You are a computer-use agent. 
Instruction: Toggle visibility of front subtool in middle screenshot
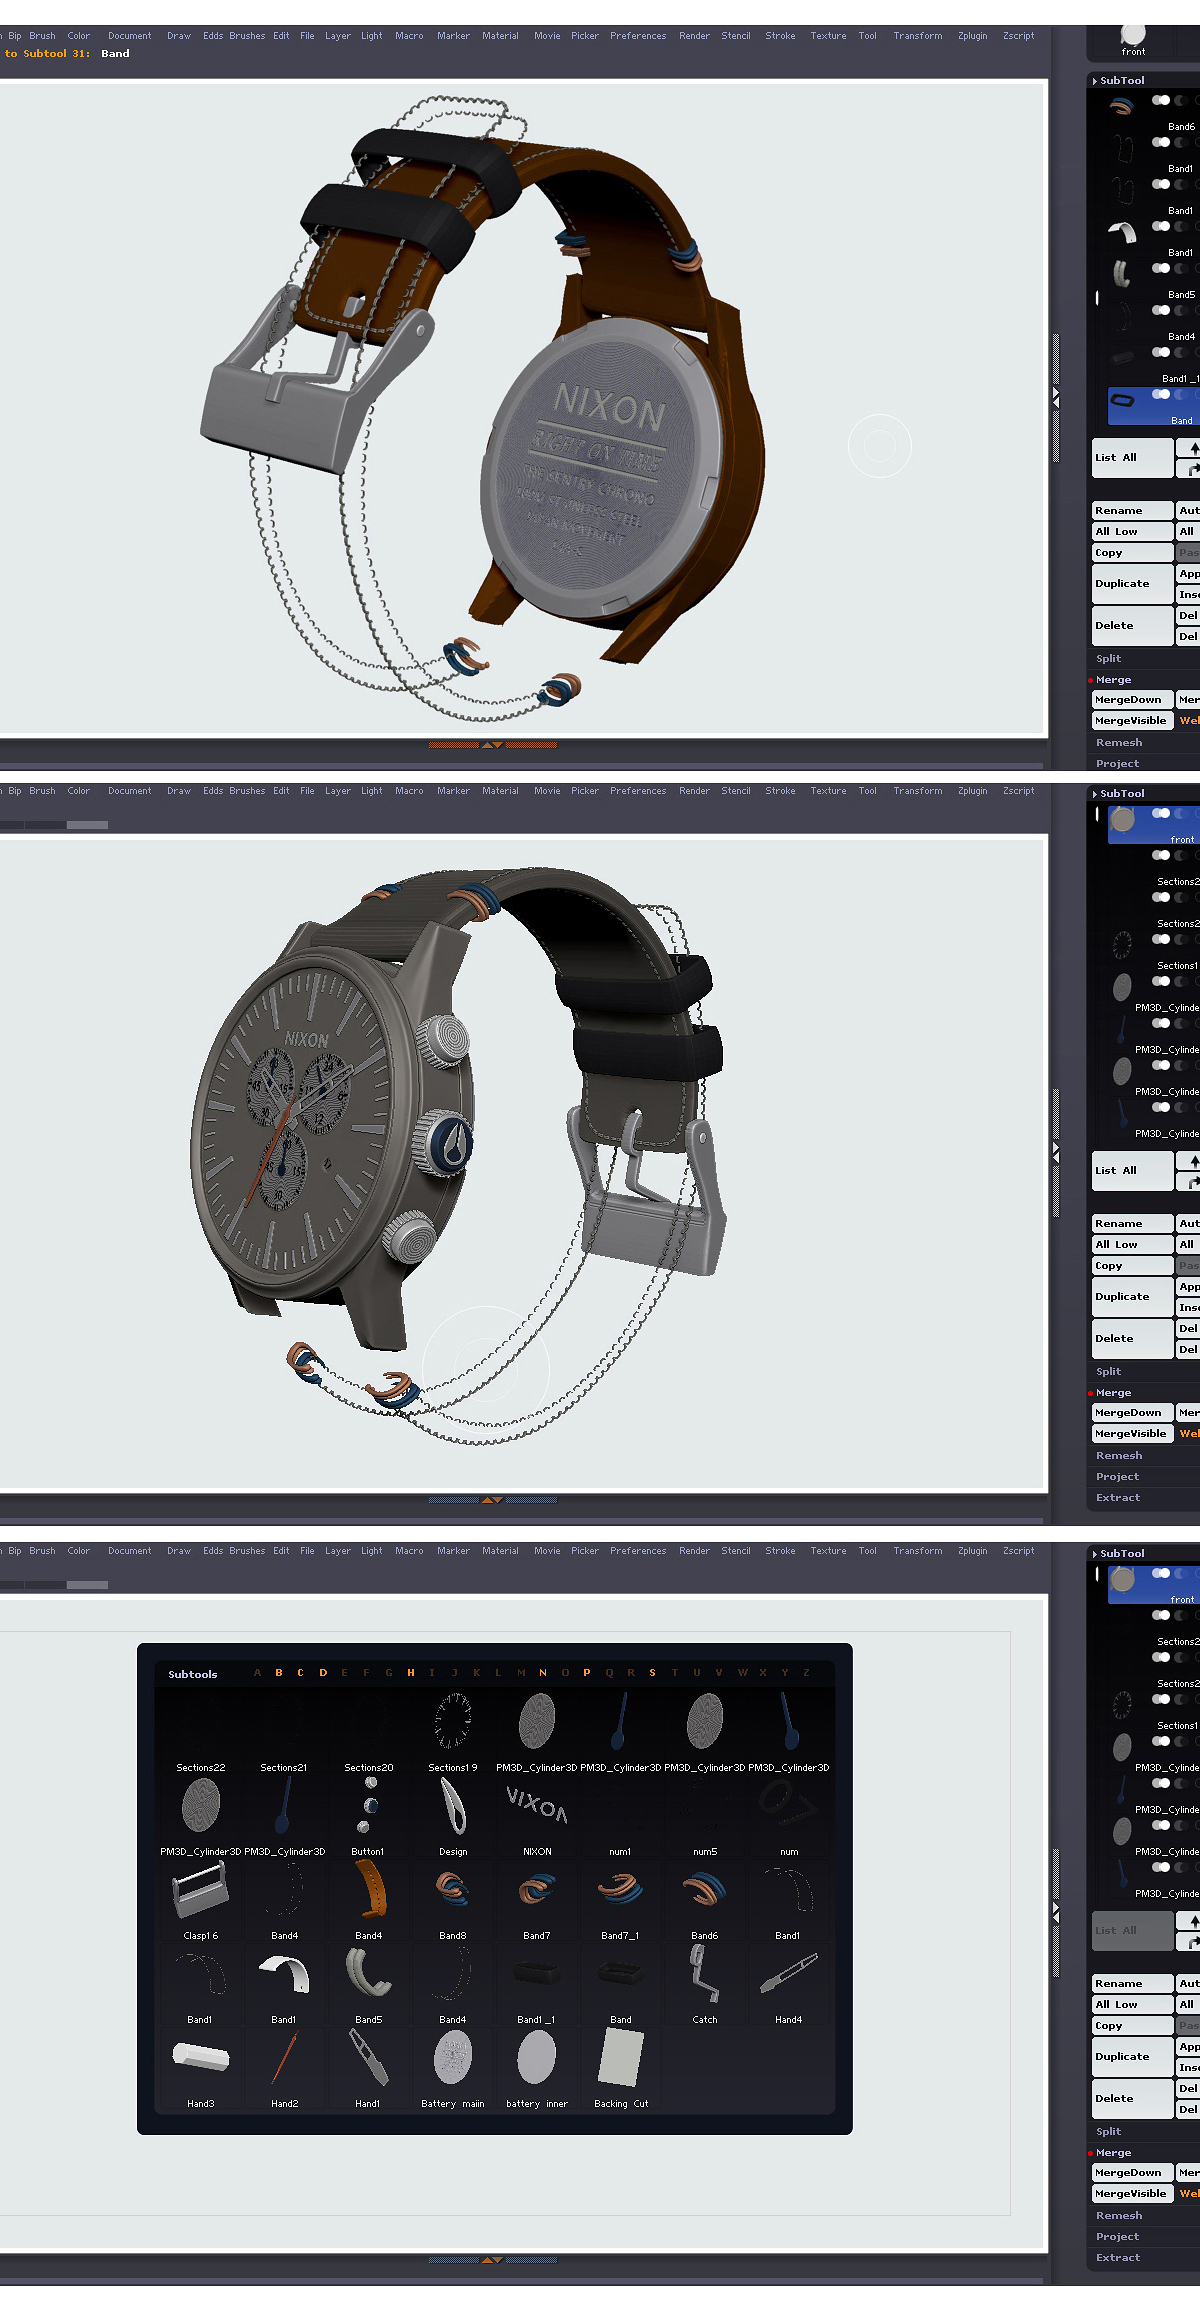tap(1161, 813)
